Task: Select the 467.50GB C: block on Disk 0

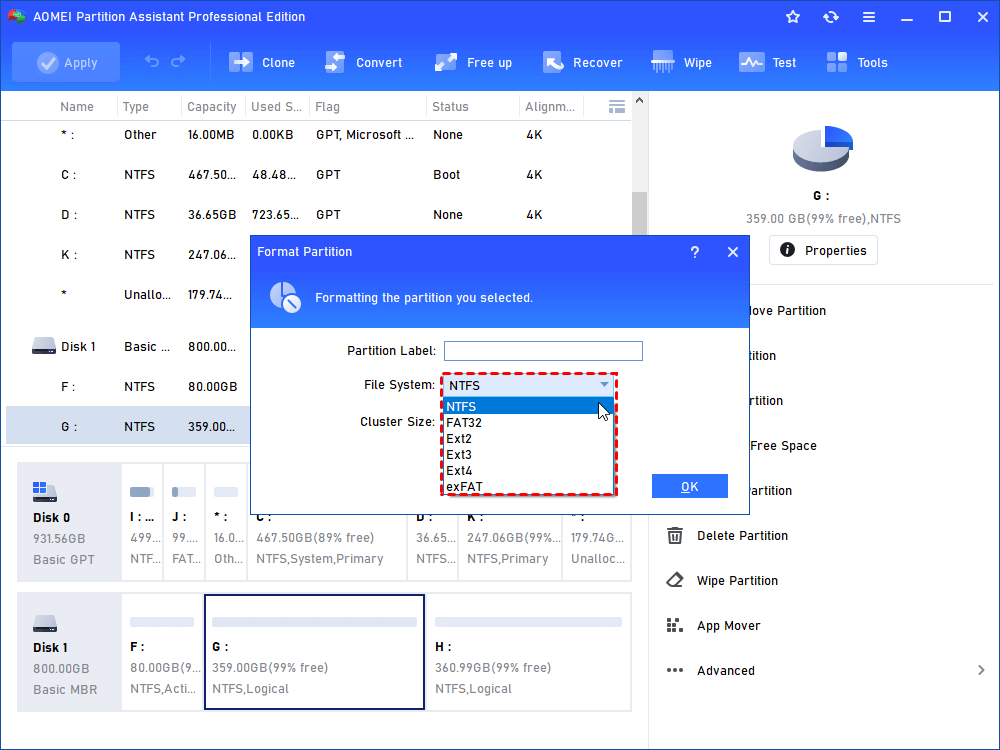Action: (x=327, y=547)
